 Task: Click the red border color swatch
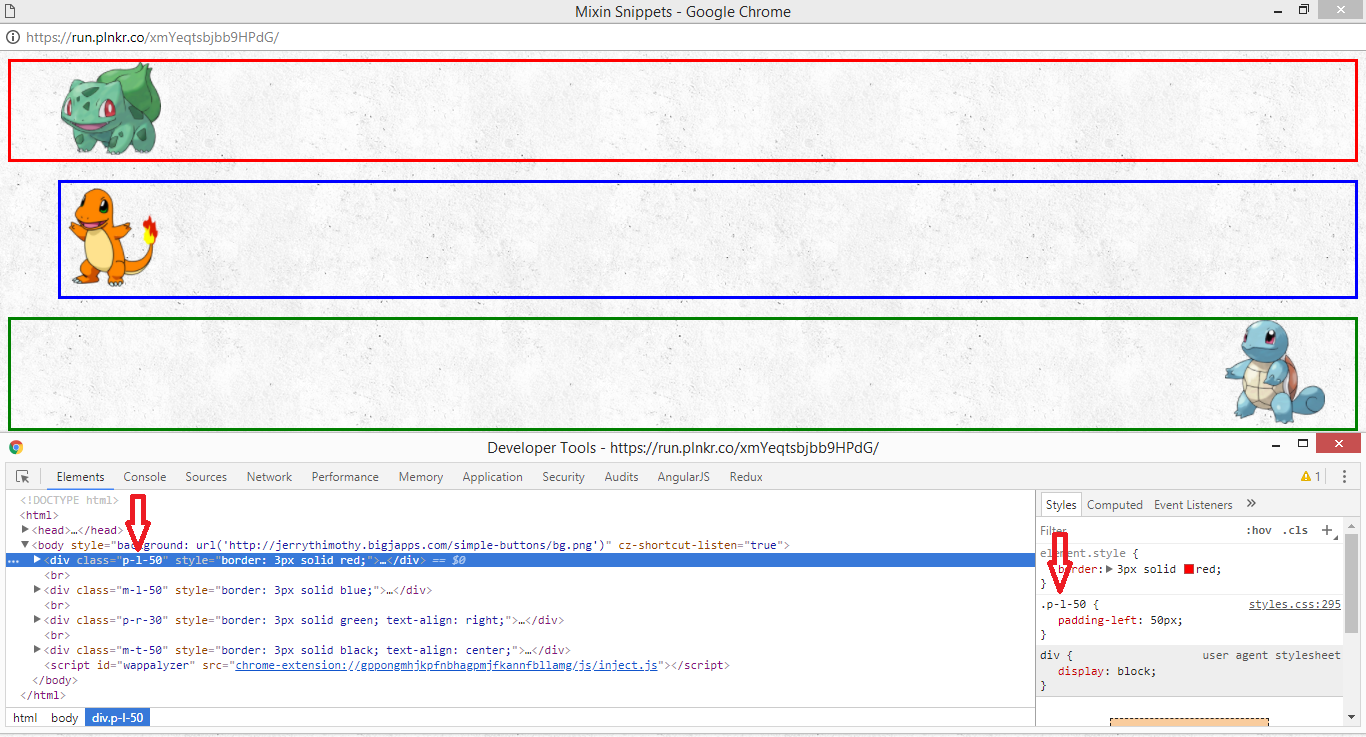1189,569
